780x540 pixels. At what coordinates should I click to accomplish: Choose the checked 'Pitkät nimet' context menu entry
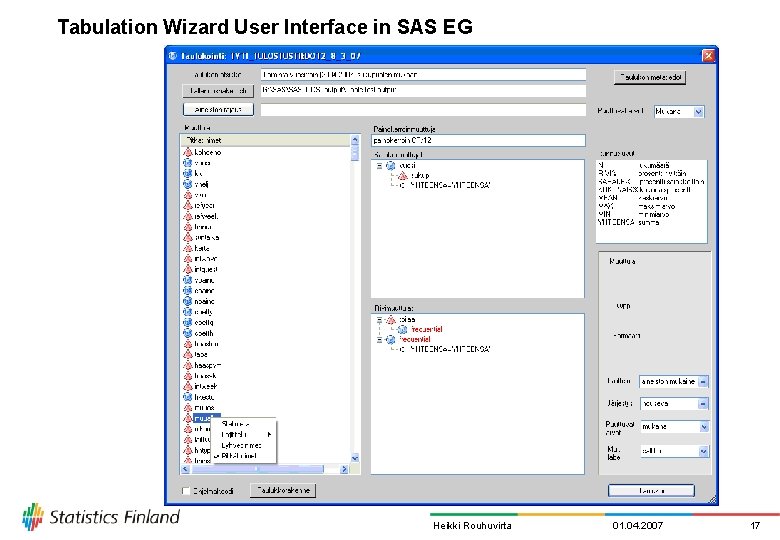coord(243,455)
